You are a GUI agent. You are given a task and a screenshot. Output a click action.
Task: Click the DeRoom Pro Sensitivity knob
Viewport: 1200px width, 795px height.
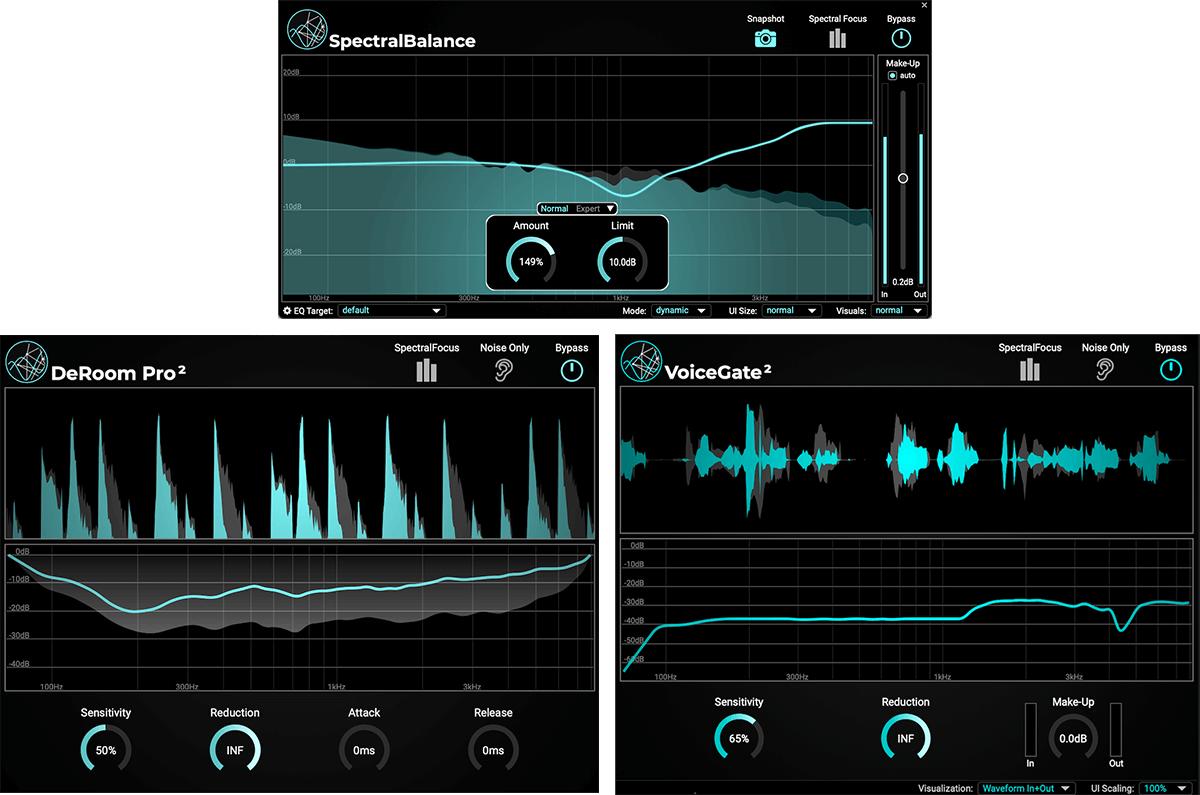pyautogui.click(x=105, y=750)
